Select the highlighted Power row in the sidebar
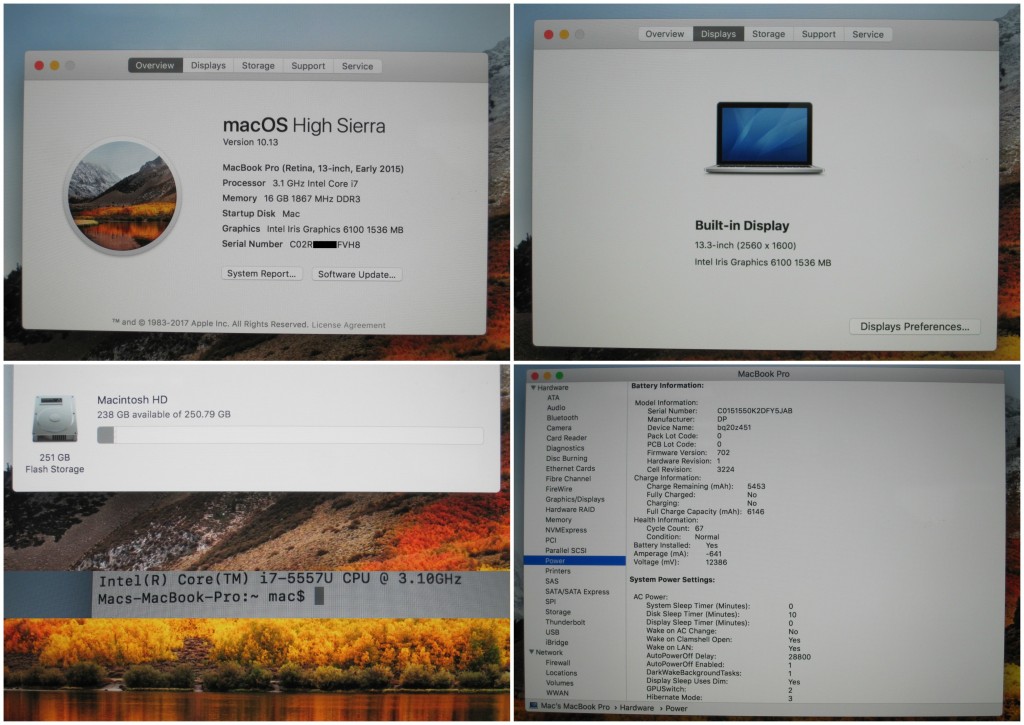This screenshot has height=725, width=1024. point(575,560)
